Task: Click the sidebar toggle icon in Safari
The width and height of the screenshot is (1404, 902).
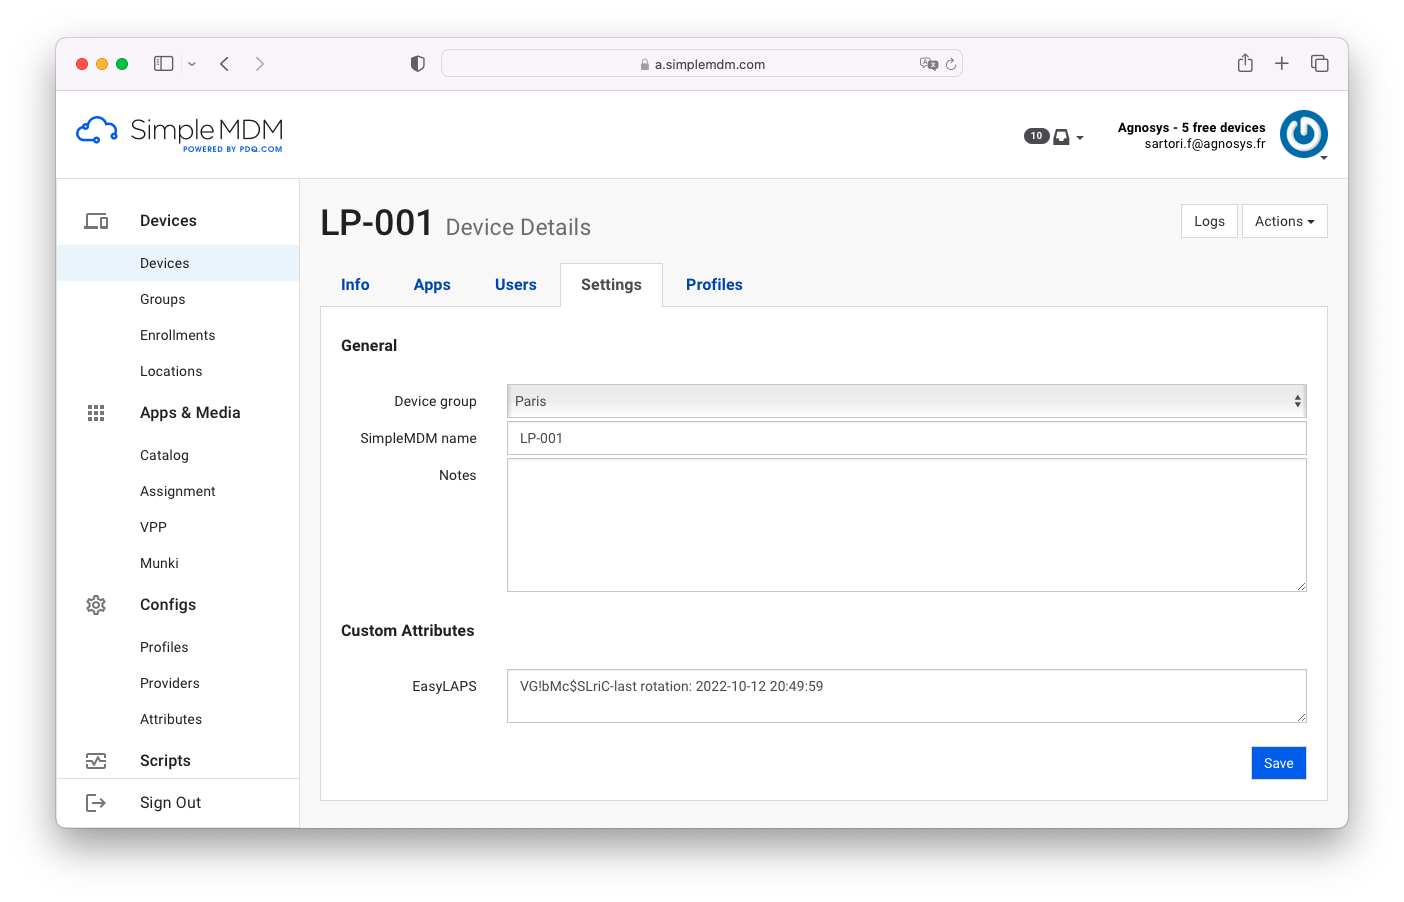Action: (162, 62)
